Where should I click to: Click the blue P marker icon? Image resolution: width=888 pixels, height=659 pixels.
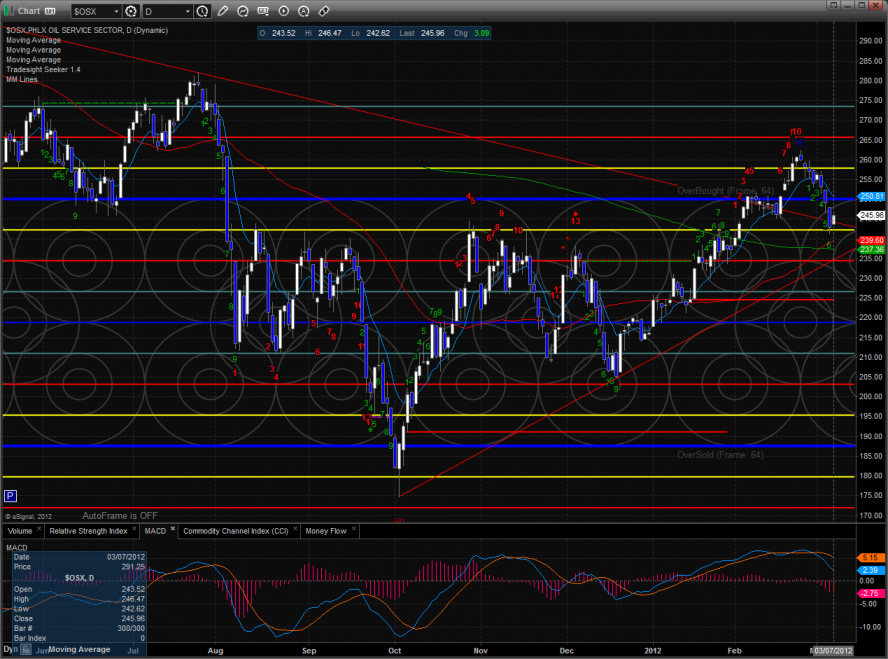pos(10,495)
